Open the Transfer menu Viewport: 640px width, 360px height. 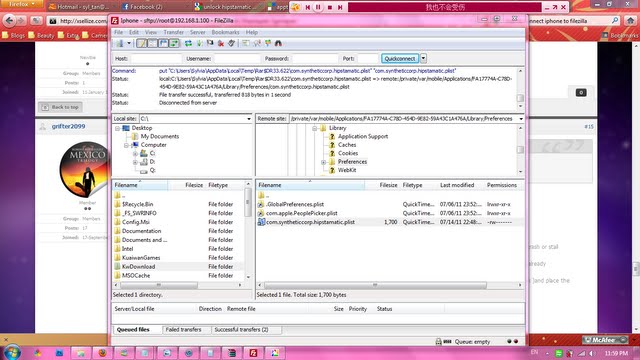click(x=173, y=32)
